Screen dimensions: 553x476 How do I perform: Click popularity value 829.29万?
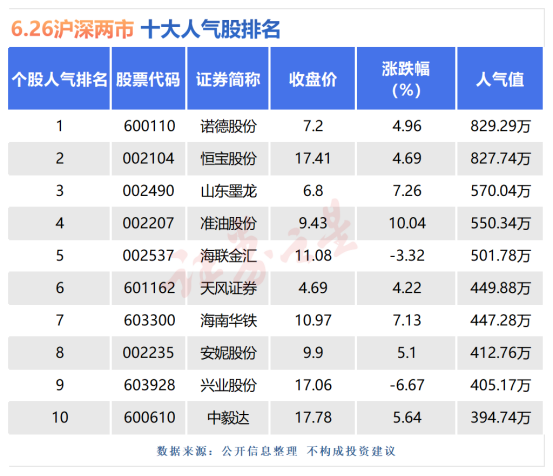500,126
